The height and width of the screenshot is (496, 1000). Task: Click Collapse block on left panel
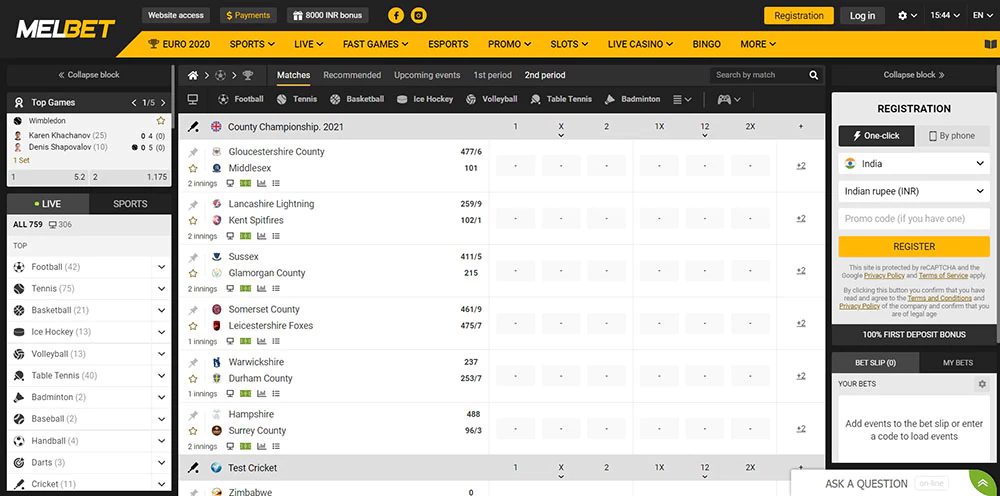89,75
